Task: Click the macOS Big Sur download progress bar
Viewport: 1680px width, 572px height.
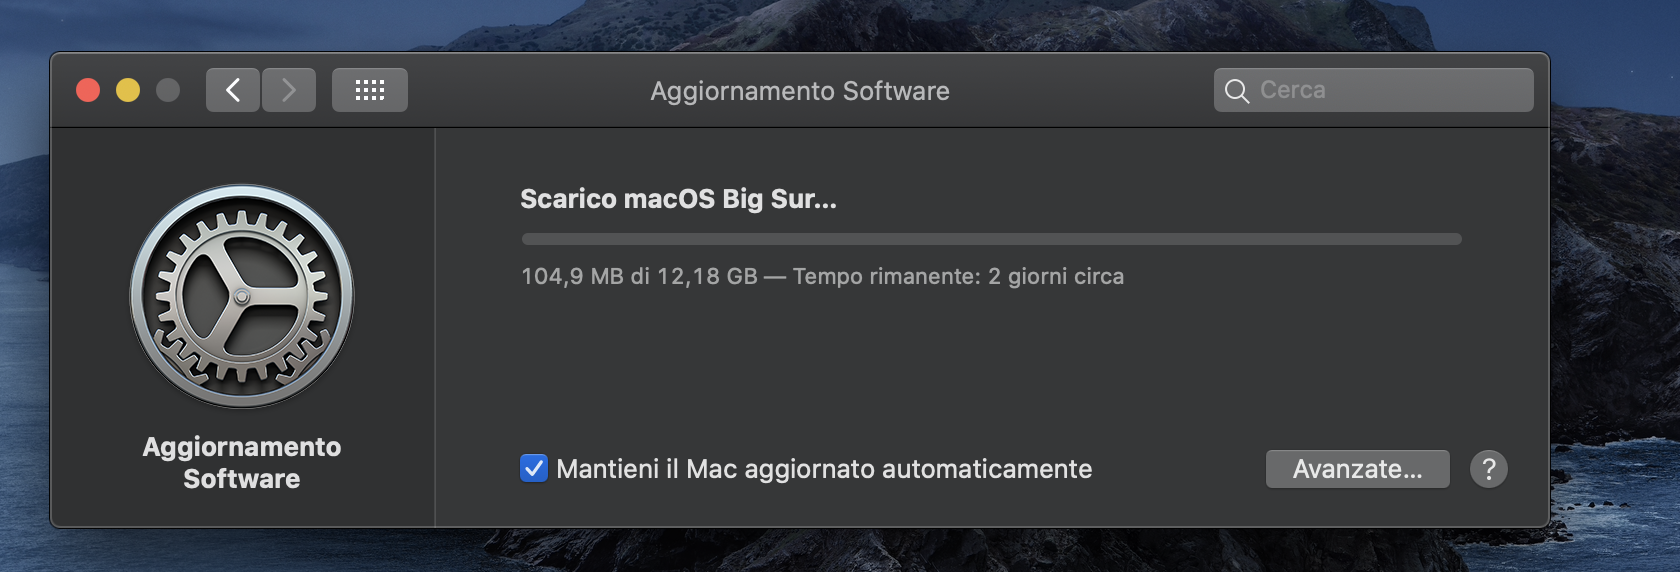Action: 991,239
